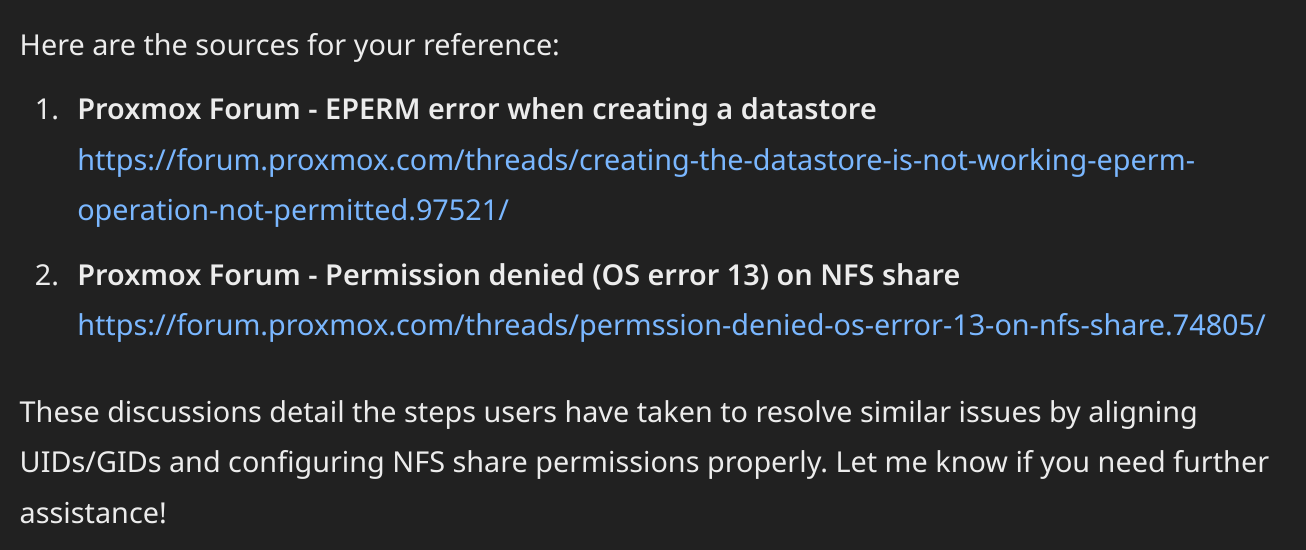This screenshot has width=1306, height=550.
Task: Click the list number 2 marker
Action: coord(48,273)
